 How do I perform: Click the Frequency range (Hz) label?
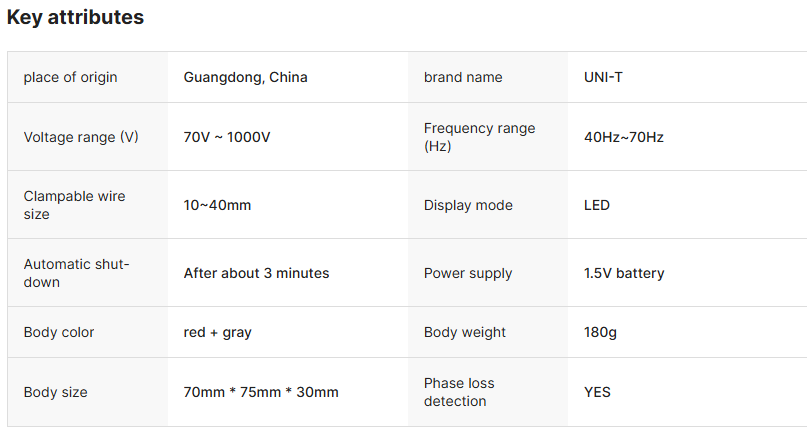479,137
